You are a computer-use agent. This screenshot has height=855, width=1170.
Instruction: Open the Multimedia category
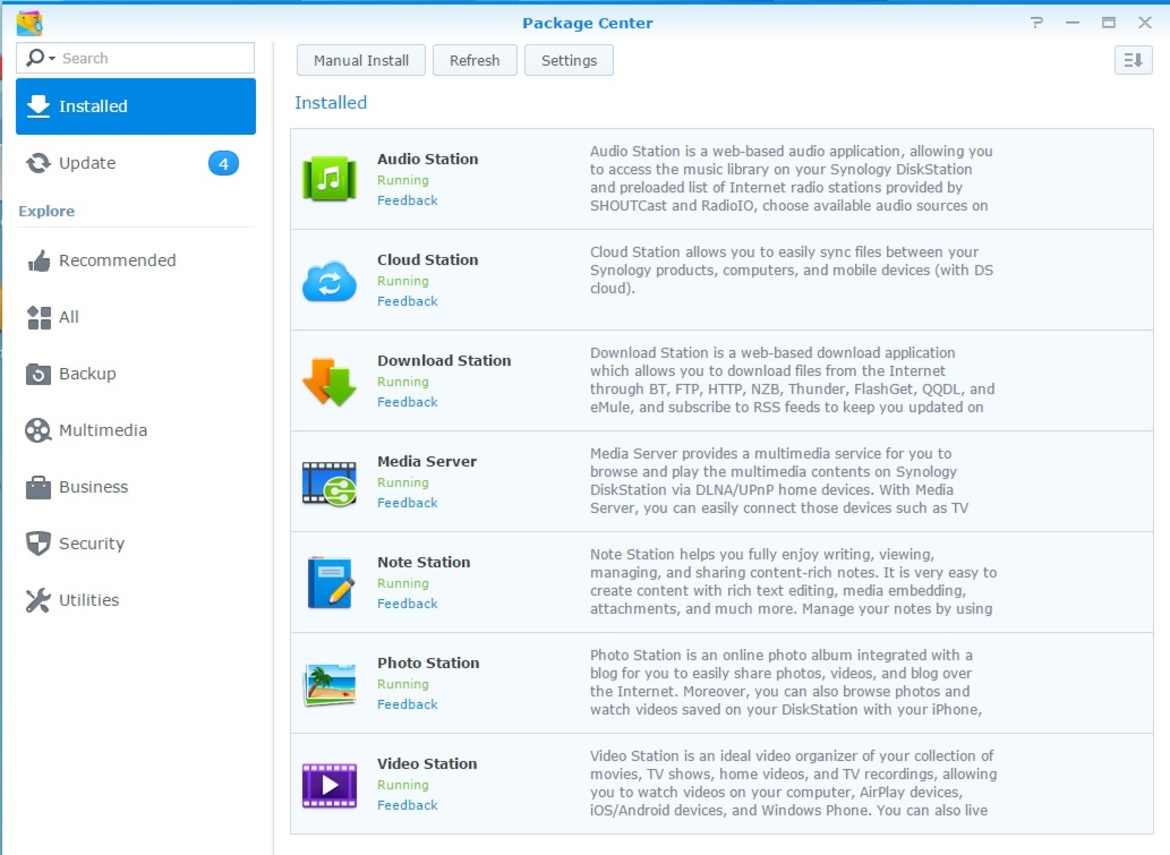[136, 430]
